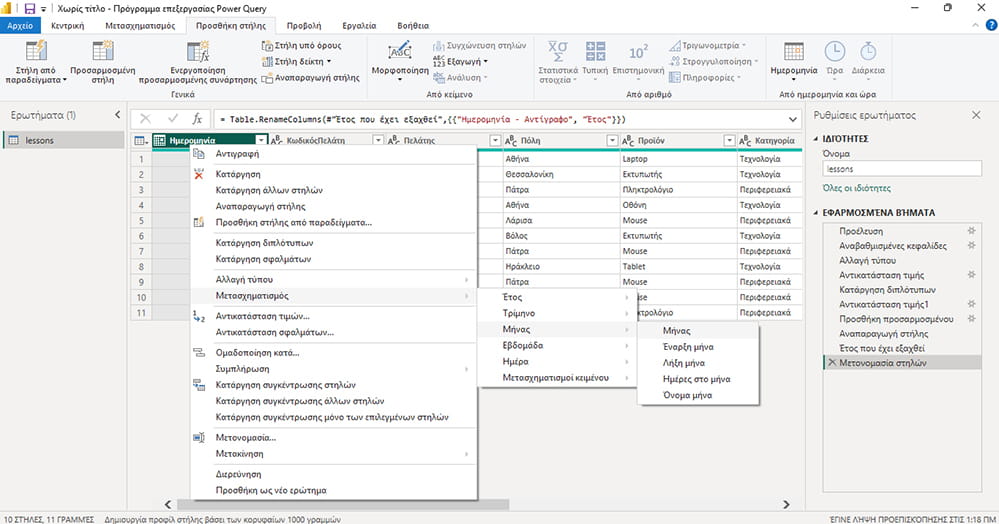Click the Format (Μορφοποίηση) icon
Image resolution: width=999 pixels, height=524 pixels.
tap(400, 51)
